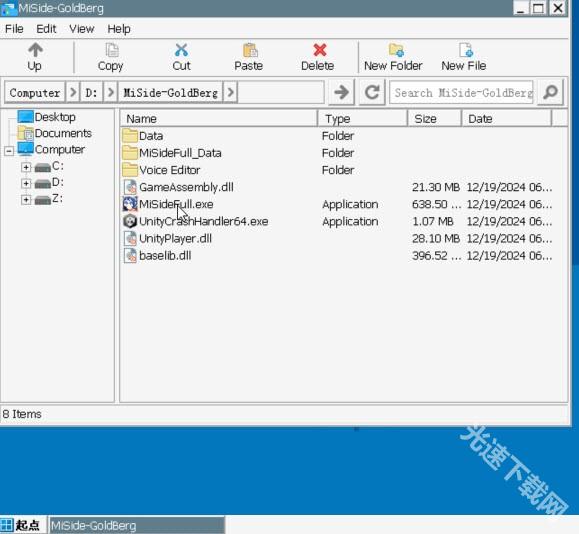579x534 pixels.
Task: Open the Edit menu
Action: (46, 29)
